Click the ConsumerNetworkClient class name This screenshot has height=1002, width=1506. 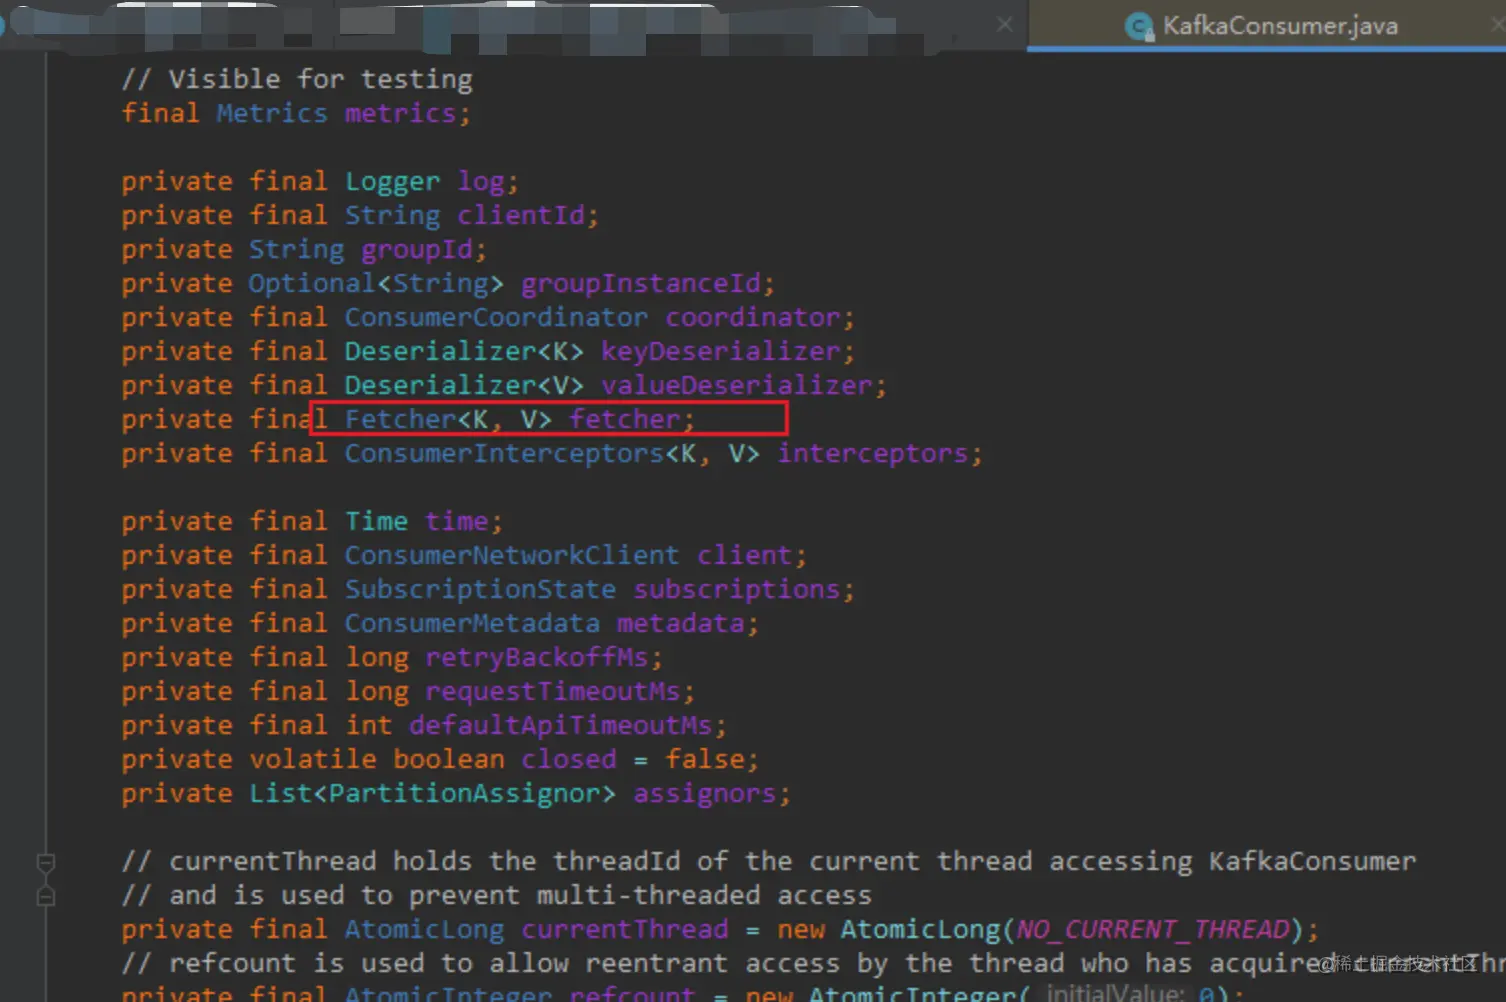coord(512,555)
